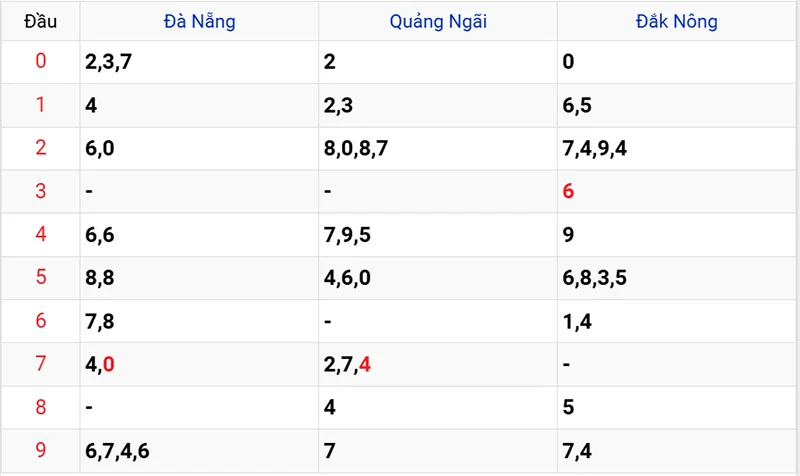This screenshot has height=476, width=800.
Task: Click the Đà Nẵng cell showing 7,8
Action: pyautogui.click(x=100, y=321)
